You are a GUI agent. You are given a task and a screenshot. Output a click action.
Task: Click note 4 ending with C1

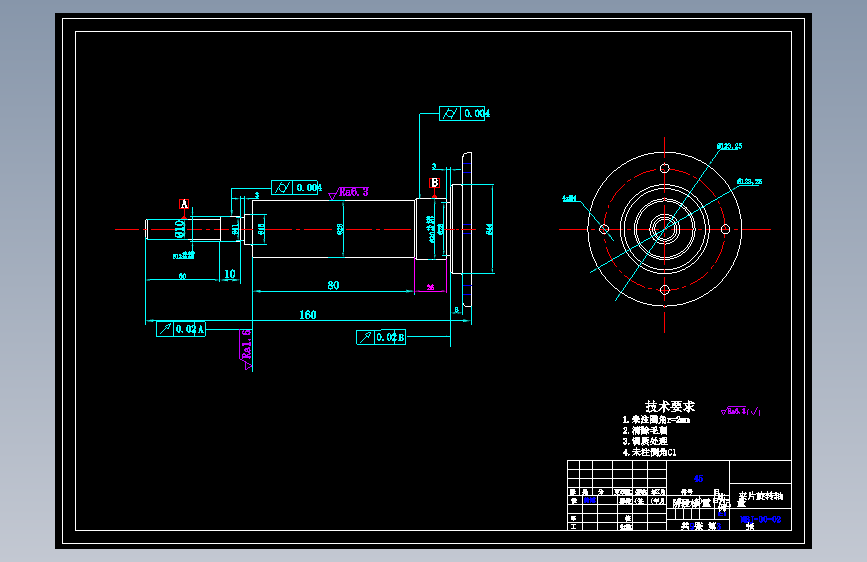(649, 452)
